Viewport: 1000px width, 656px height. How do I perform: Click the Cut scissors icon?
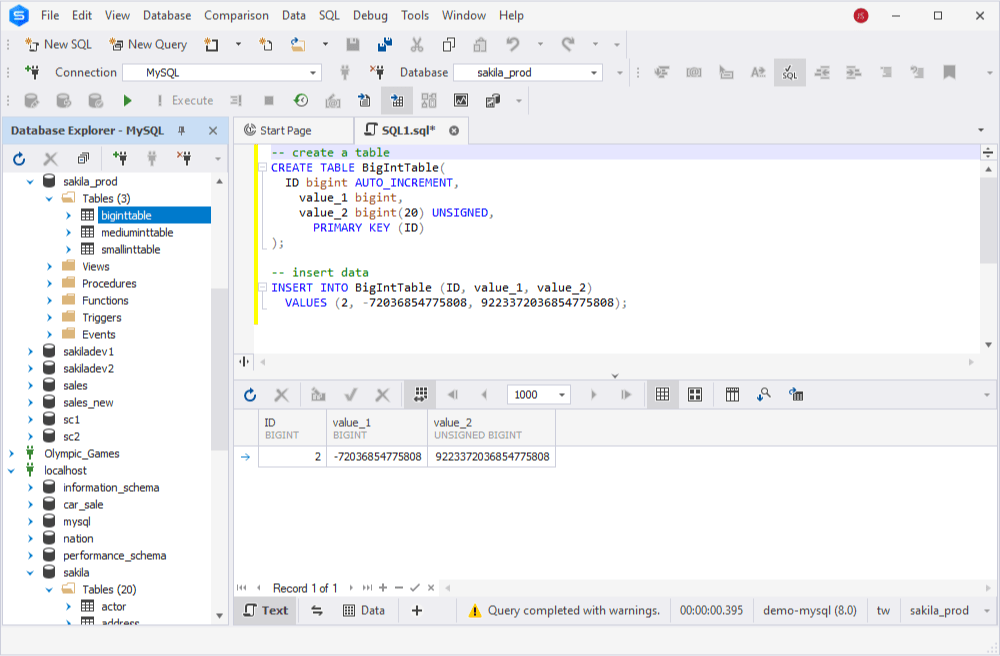tap(417, 44)
